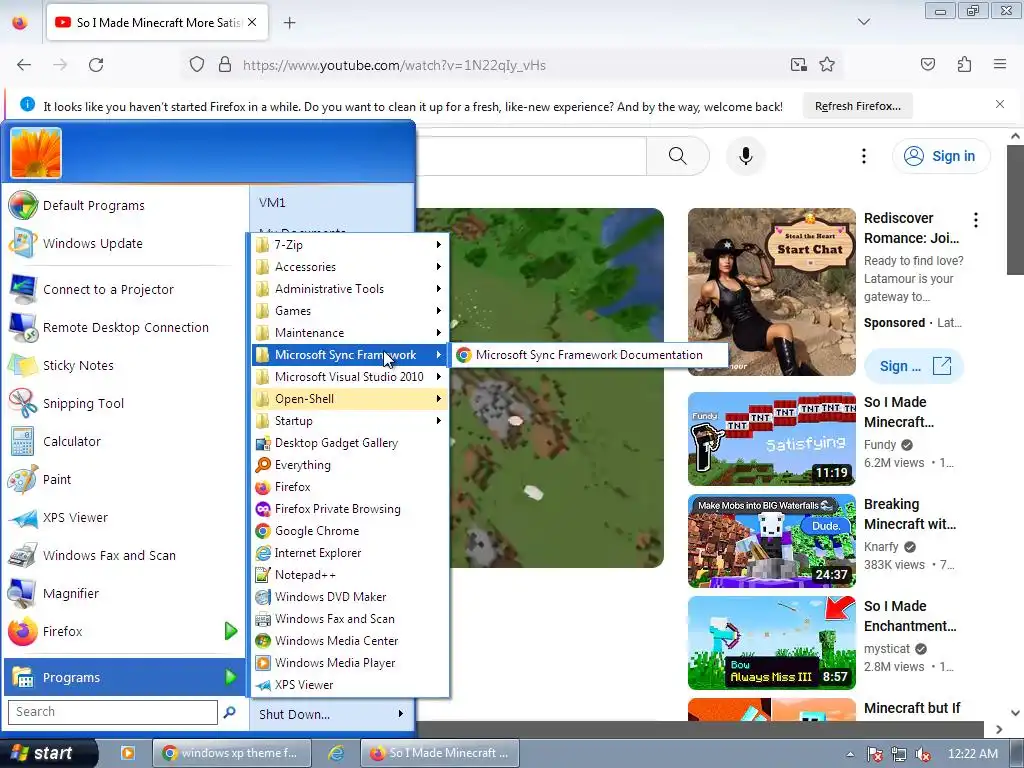Screen dimensions: 1024x768
Task: Expand Administrative Tools folder
Action: pyautogui.click(x=350, y=289)
